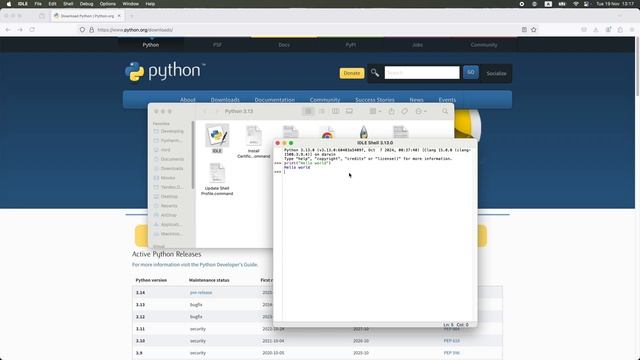640x360 pixels.
Task: Select the PSF top tab
Action: pyautogui.click(x=217, y=45)
